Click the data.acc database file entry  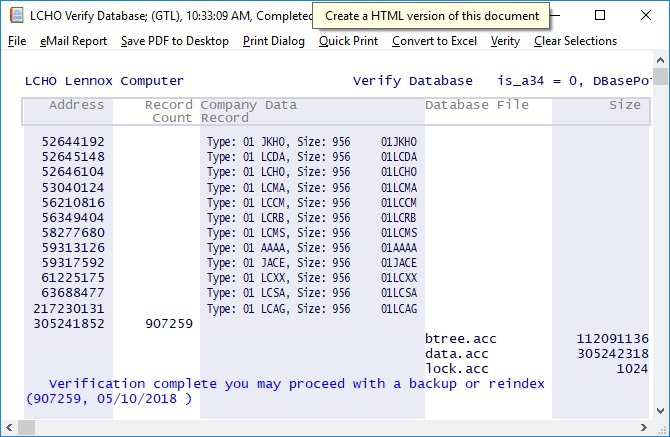coord(456,353)
